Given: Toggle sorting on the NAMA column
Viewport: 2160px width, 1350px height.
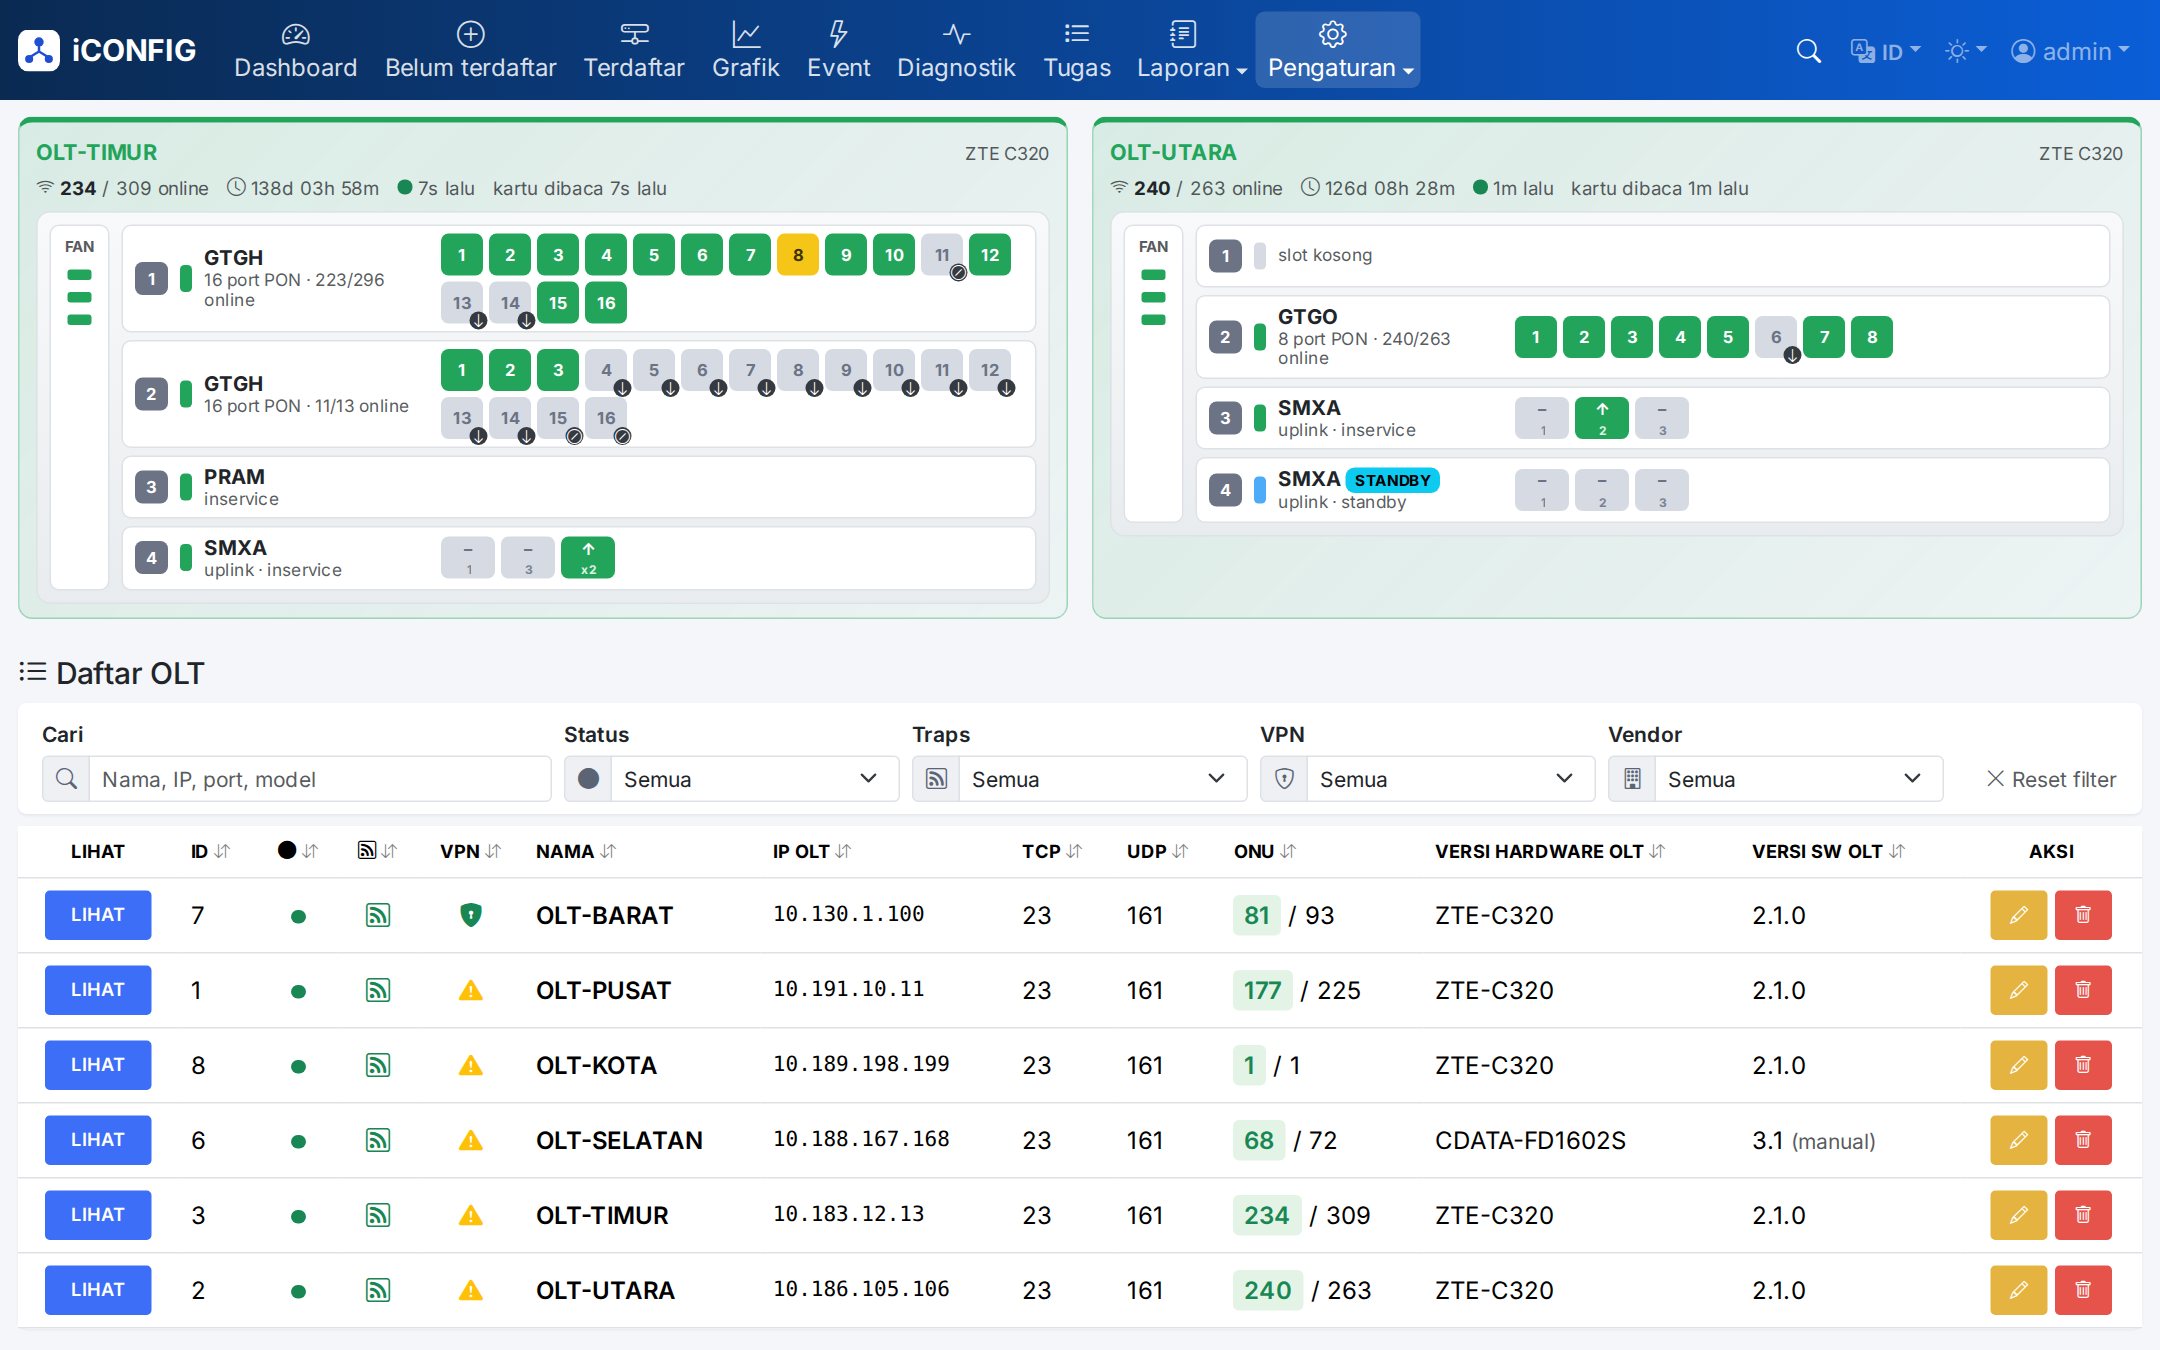Looking at the screenshot, I should click(576, 851).
